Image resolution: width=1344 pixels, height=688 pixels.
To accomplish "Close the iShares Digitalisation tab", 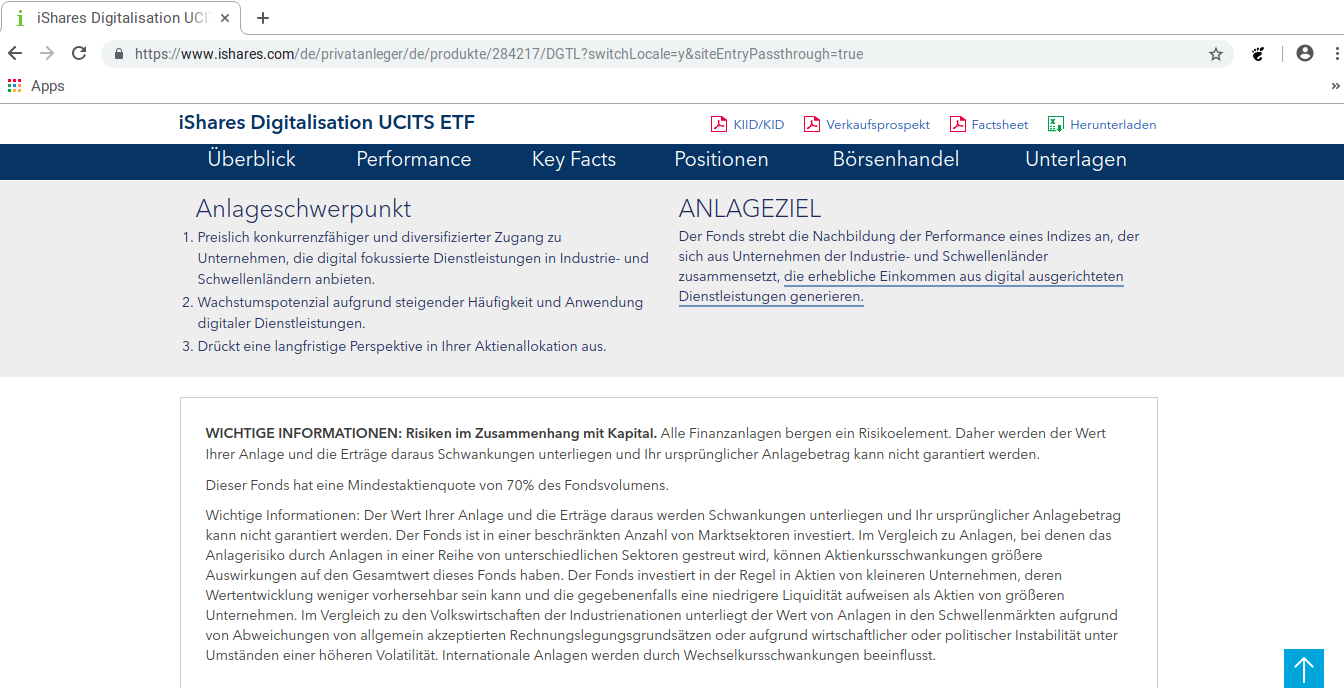I will point(224,18).
